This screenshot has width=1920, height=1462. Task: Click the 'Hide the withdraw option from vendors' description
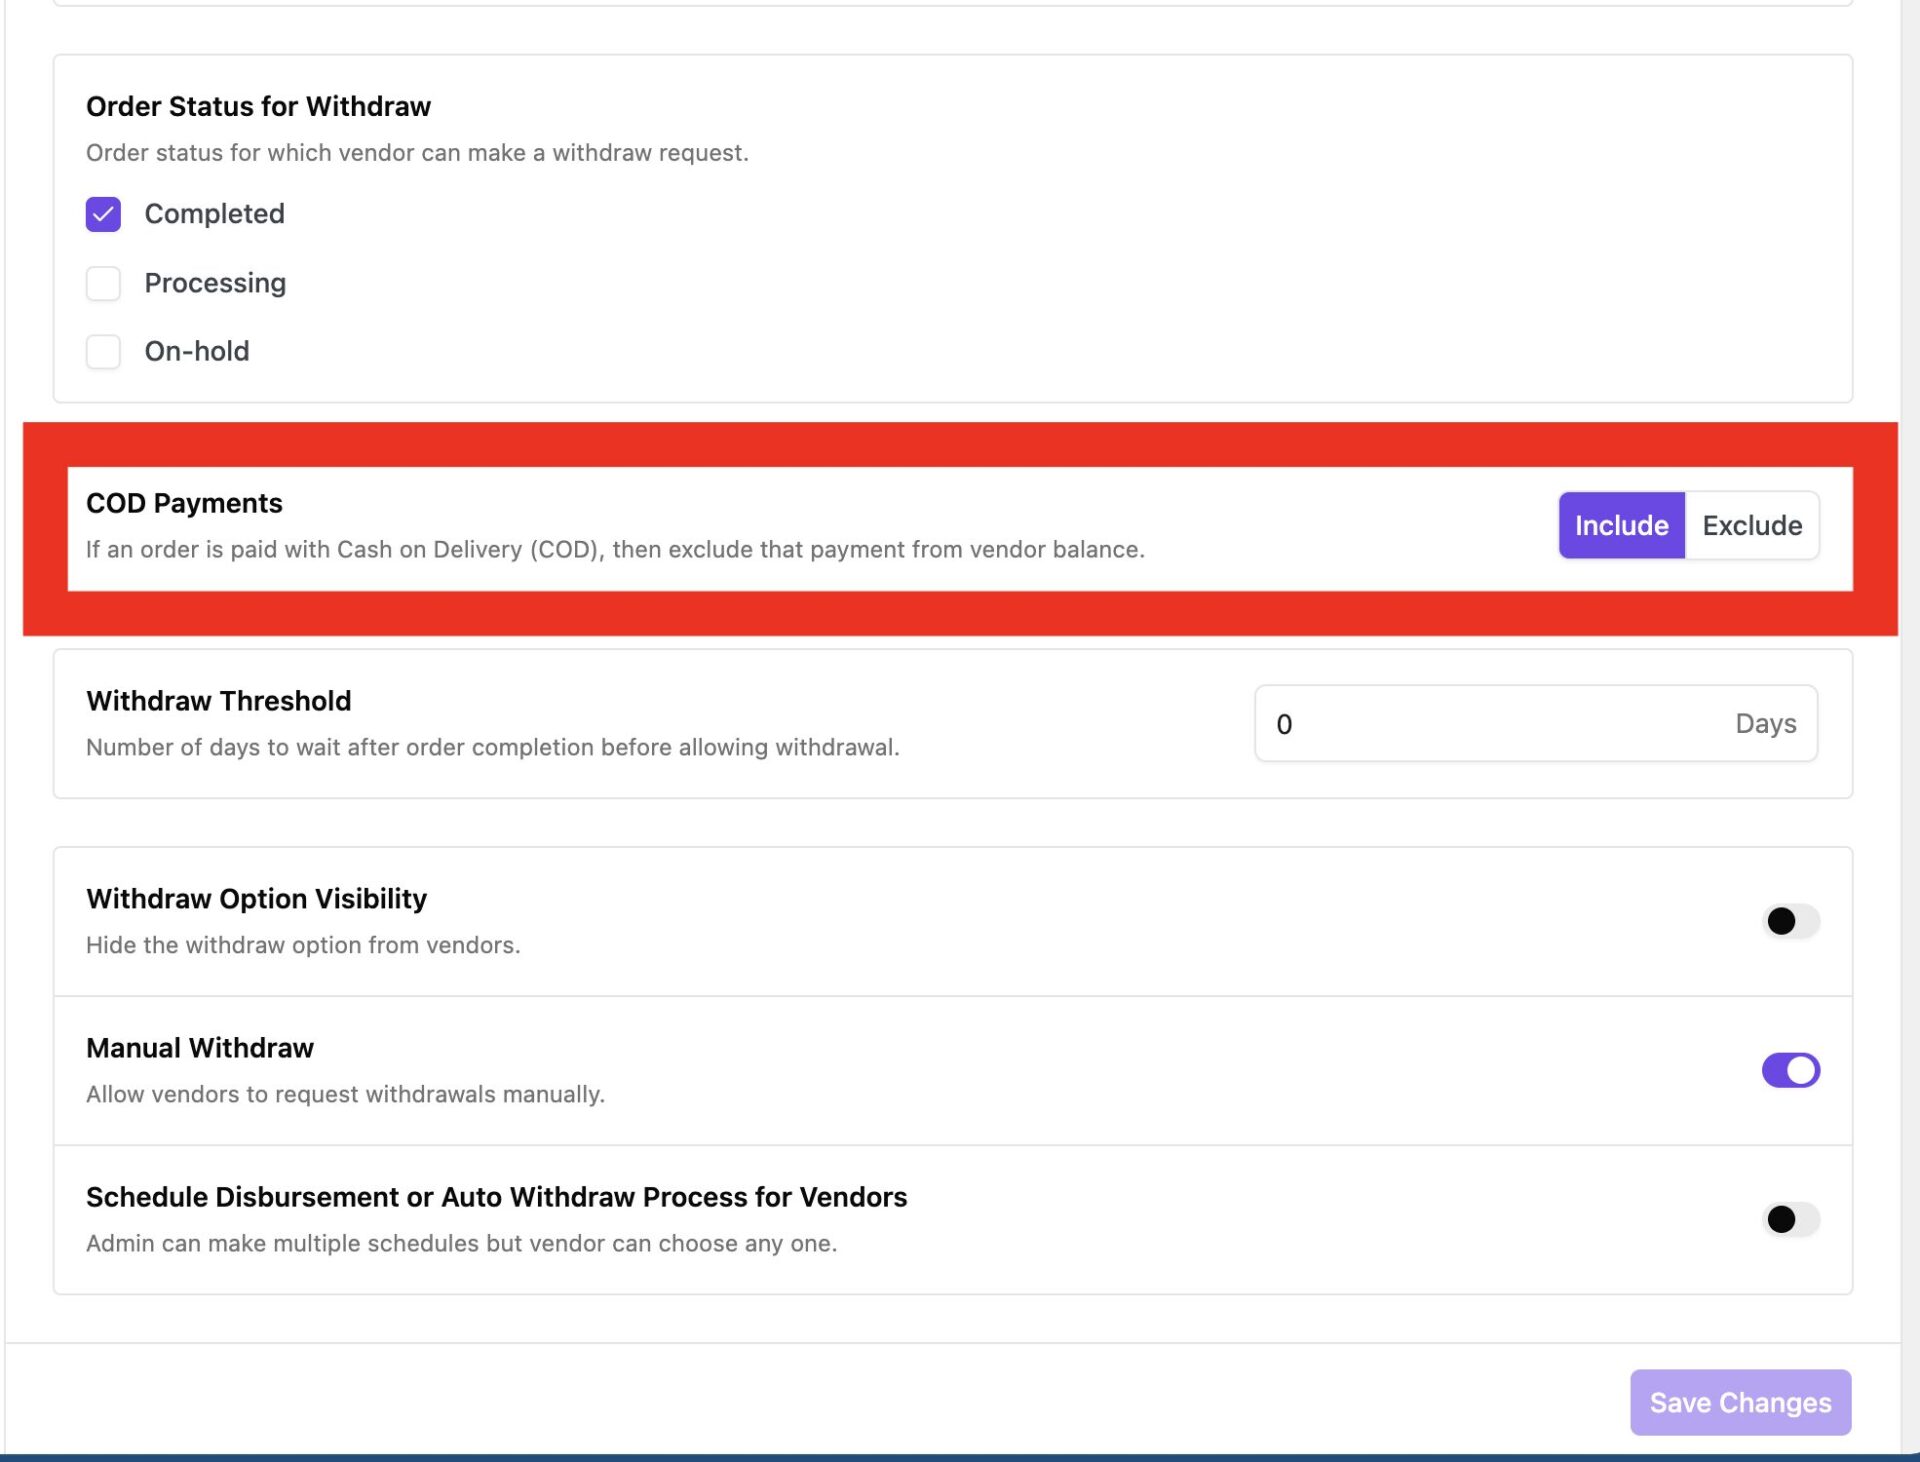[x=303, y=945]
